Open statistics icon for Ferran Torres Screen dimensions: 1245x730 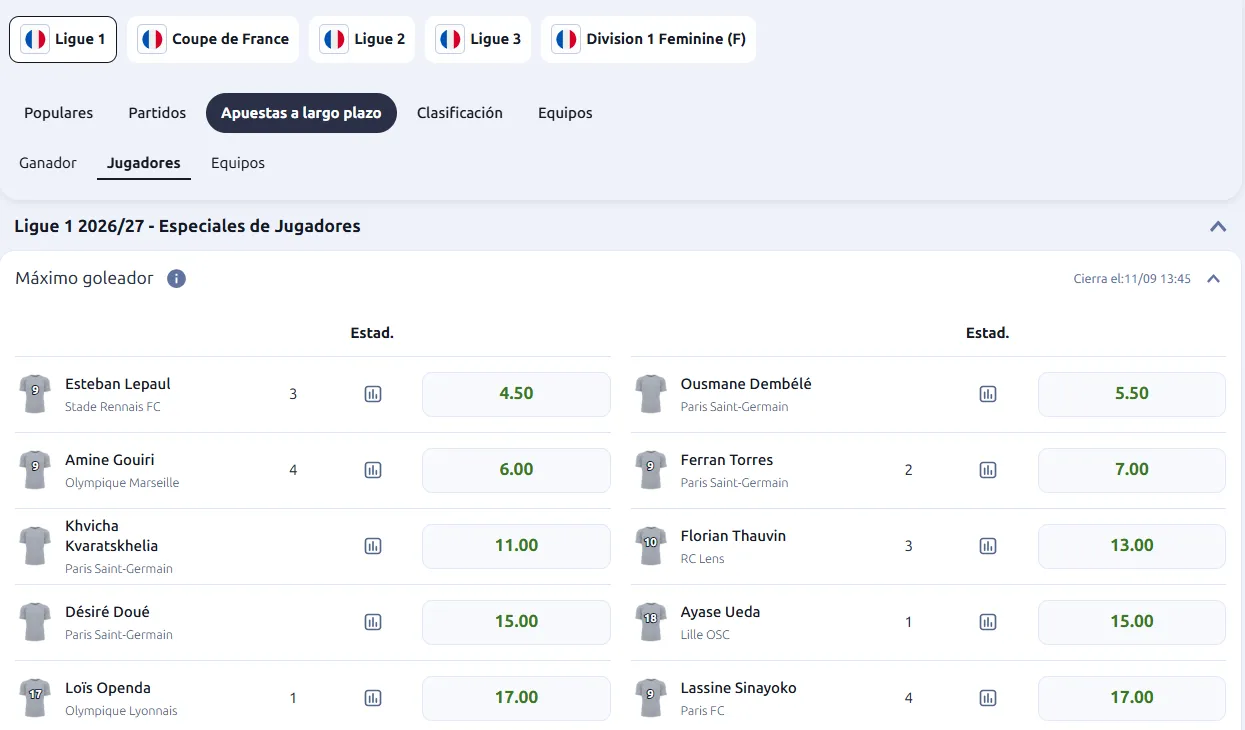click(988, 470)
